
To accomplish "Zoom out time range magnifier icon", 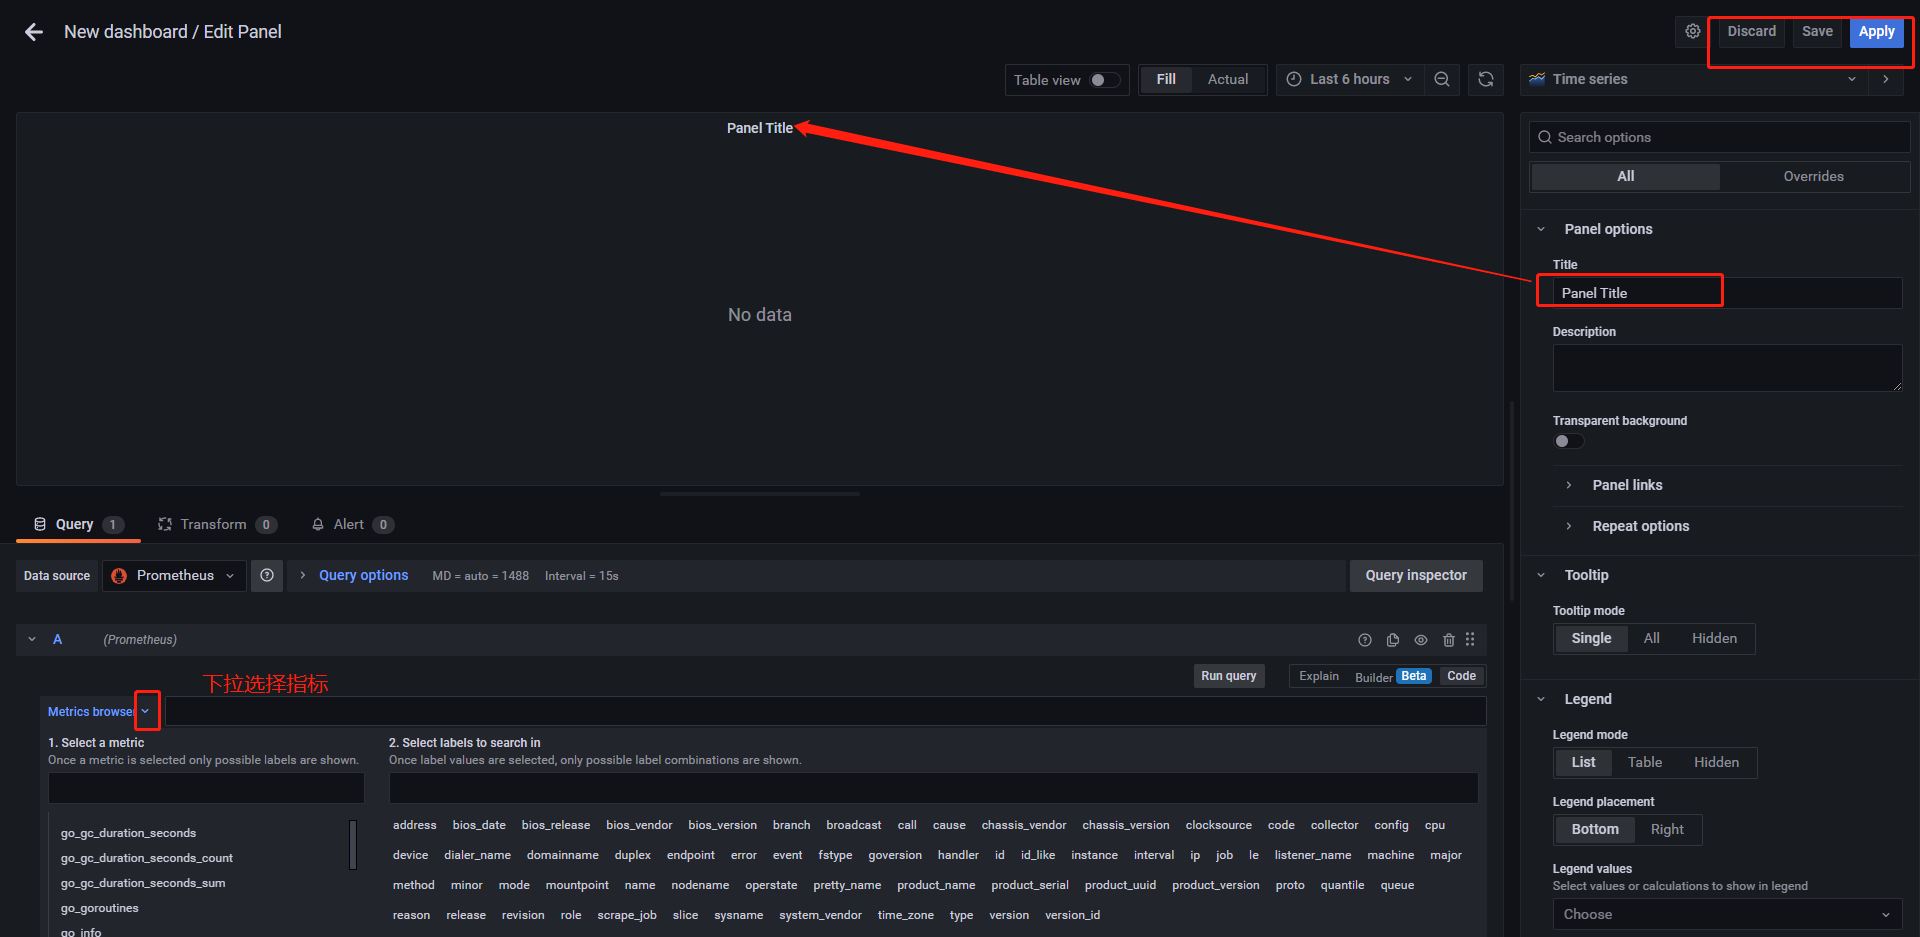I will [x=1441, y=79].
